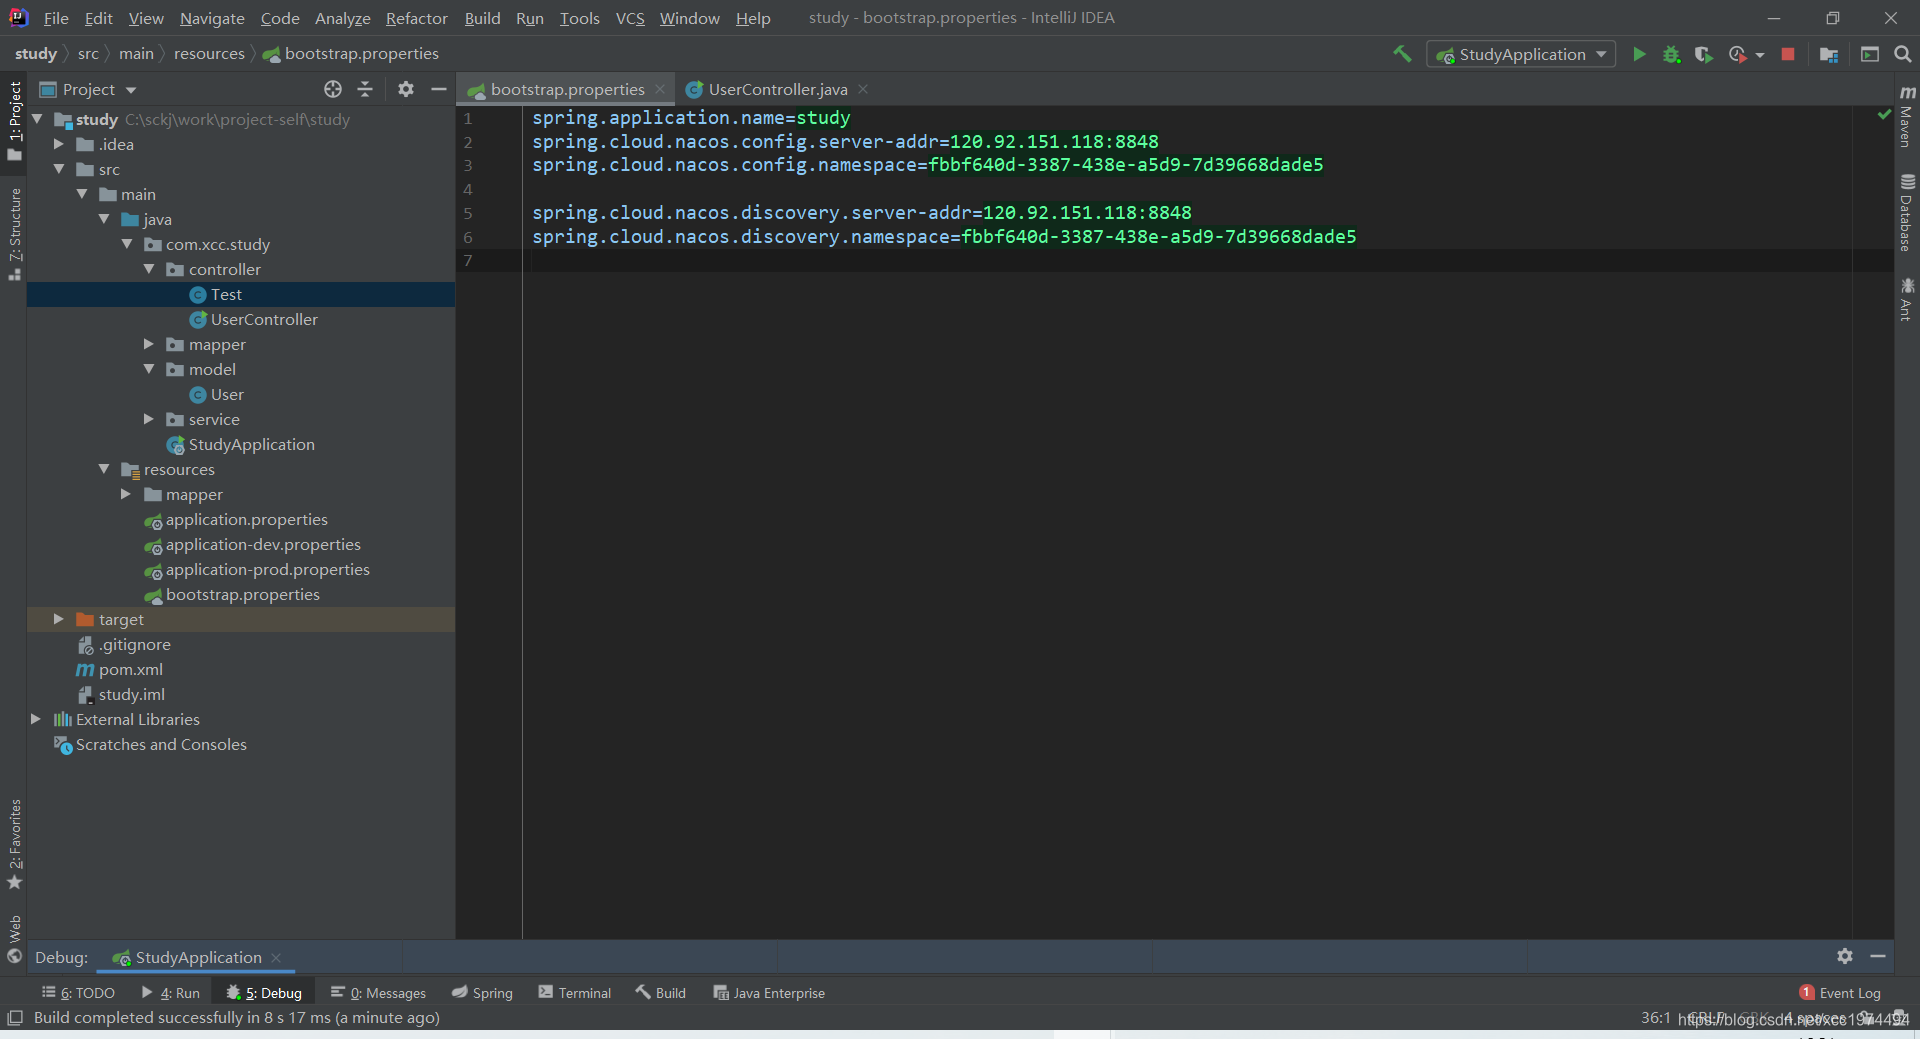The image size is (1920, 1039).
Task: Open dropdown arrow next to profiler icon
Action: point(1760,55)
